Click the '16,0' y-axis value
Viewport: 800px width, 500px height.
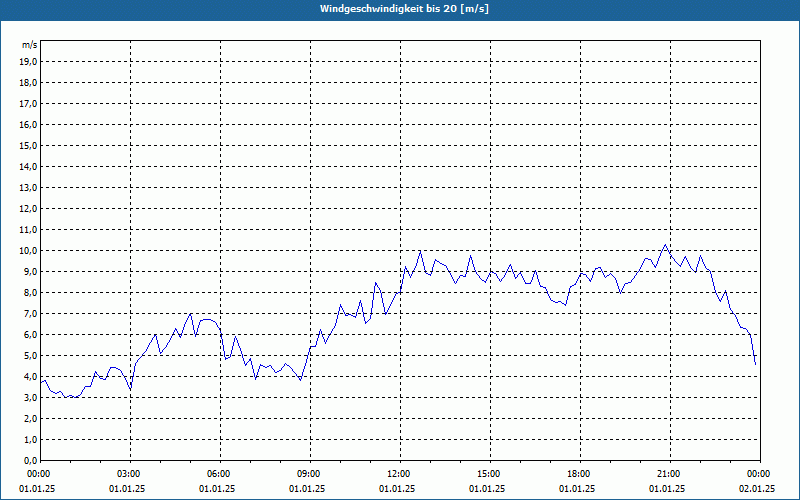28,124
